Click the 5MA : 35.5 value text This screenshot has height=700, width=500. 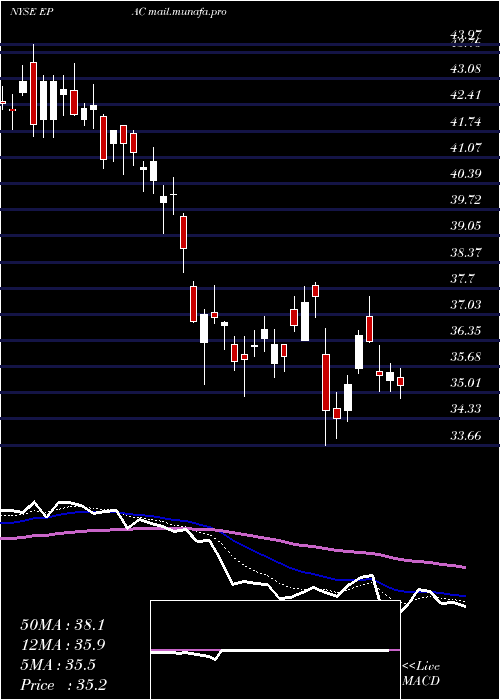(x=58, y=665)
